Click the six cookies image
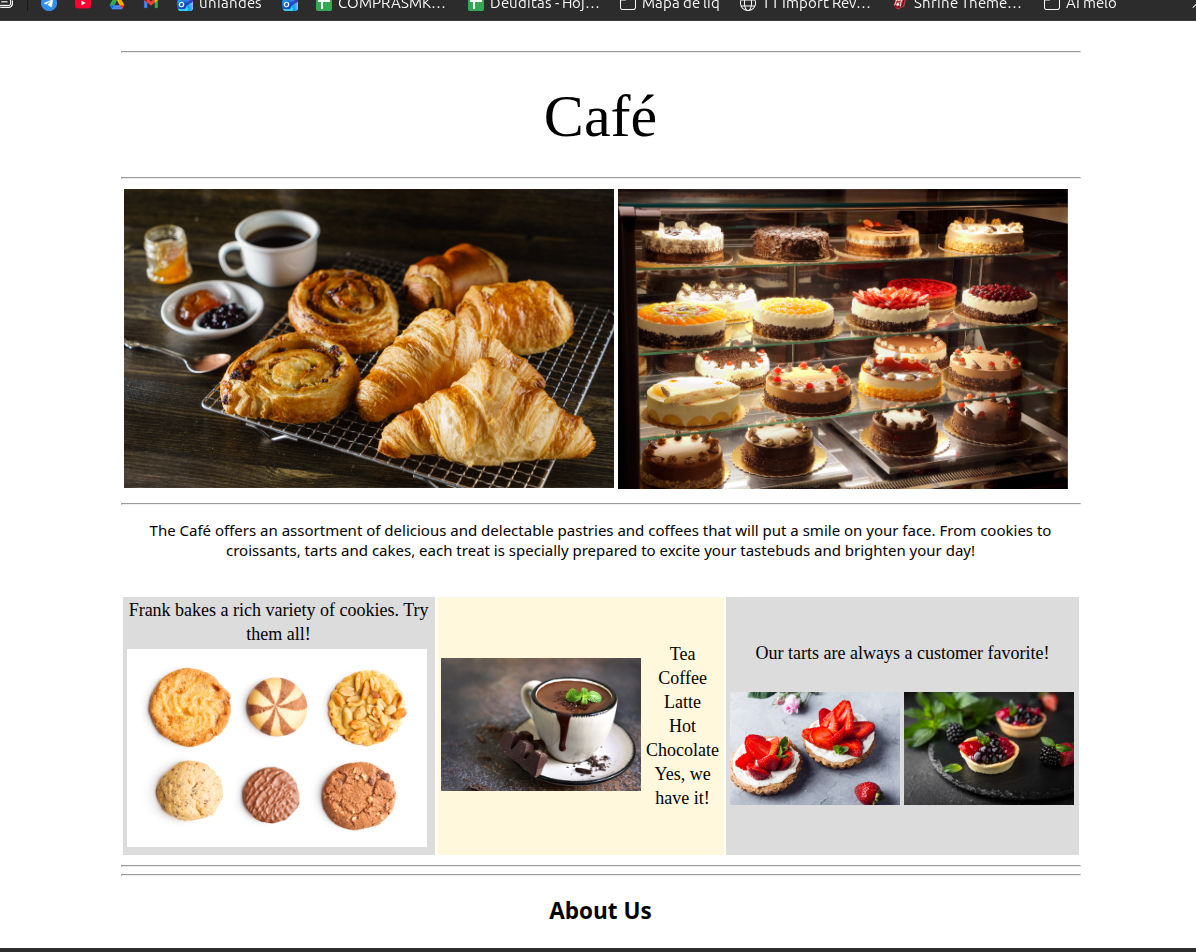Viewport: 1196px width, 952px height. 277,748
